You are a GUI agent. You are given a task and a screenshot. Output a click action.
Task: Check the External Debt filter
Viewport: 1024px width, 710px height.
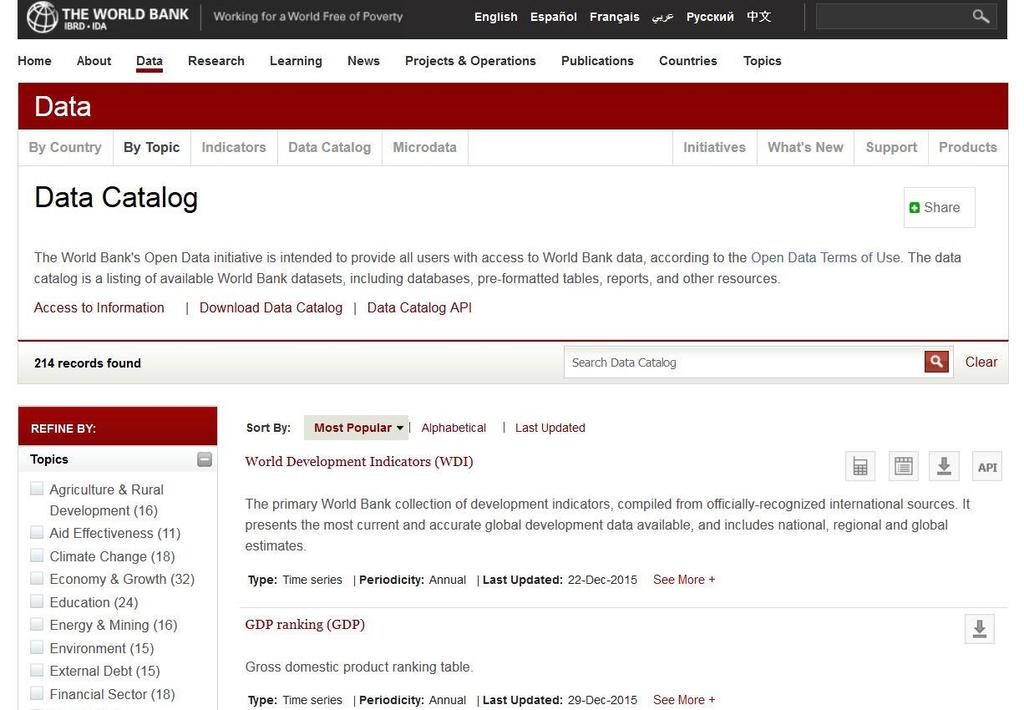37,670
